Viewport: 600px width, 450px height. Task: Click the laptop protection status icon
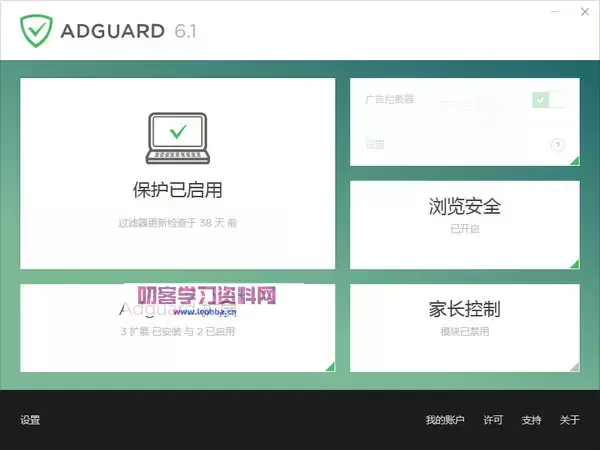click(178, 138)
